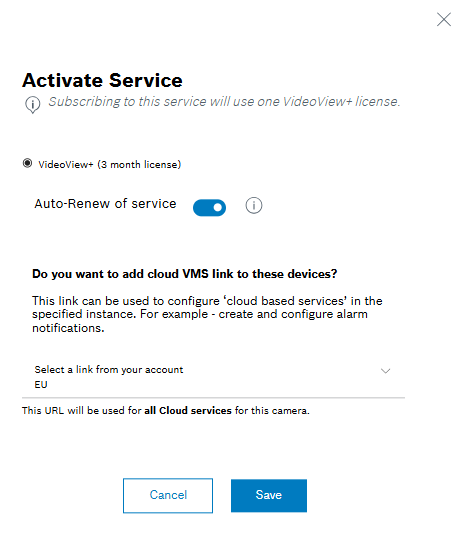The height and width of the screenshot is (544, 459).
Task: Click the 'VideoView+ (3 month license)' label
Action: click(x=110, y=164)
